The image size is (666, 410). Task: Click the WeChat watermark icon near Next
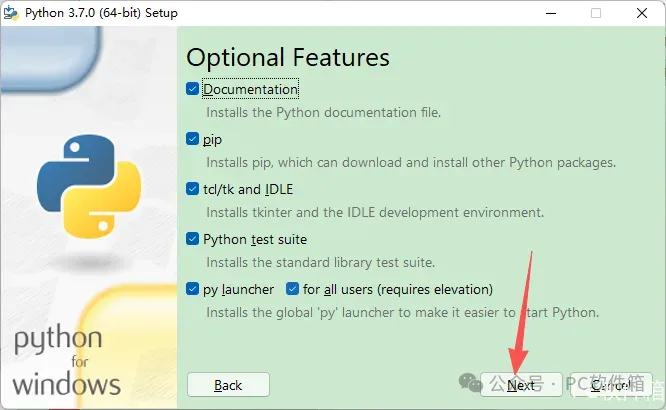(470, 382)
